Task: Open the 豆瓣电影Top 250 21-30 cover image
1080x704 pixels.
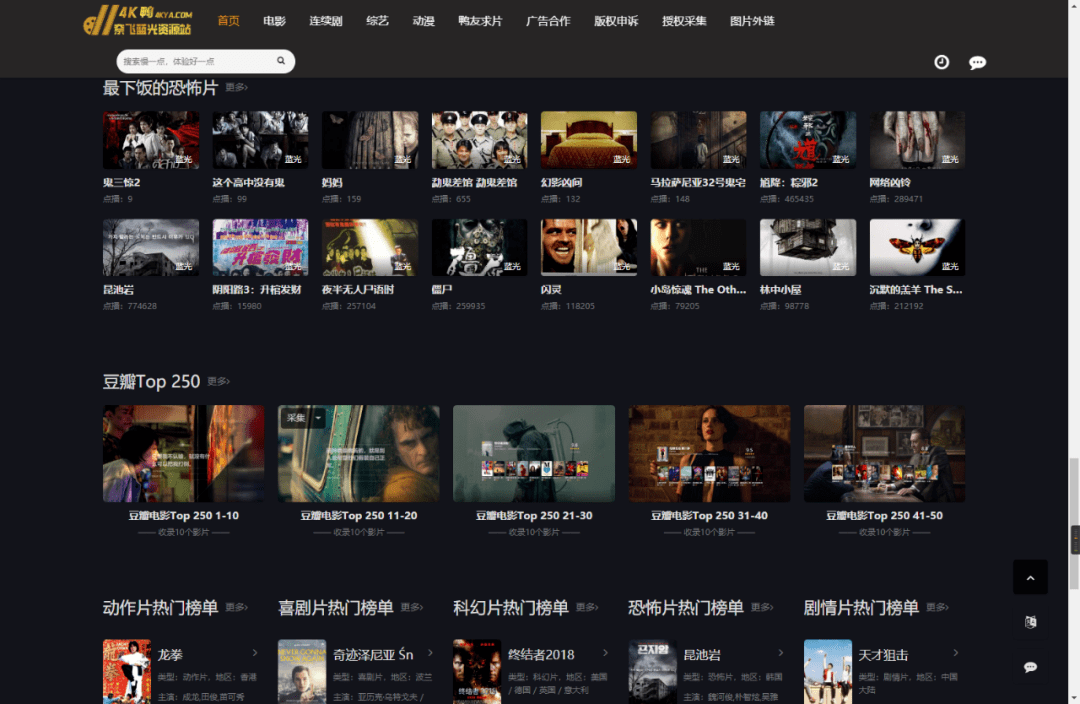Action: coord(534,453)
